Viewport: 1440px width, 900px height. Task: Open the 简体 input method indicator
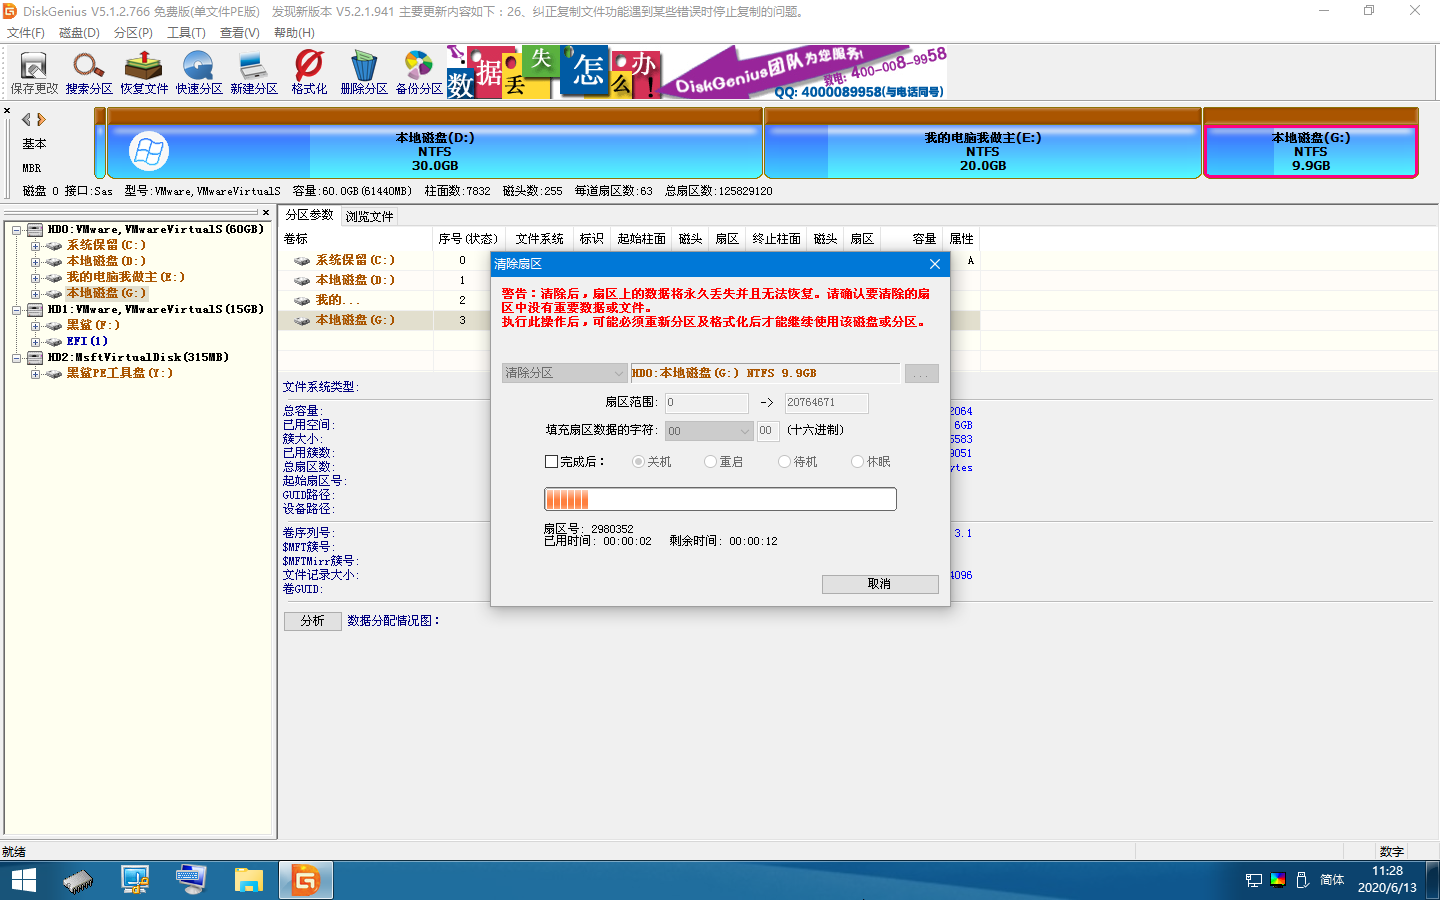click(x=1332, y=880)
